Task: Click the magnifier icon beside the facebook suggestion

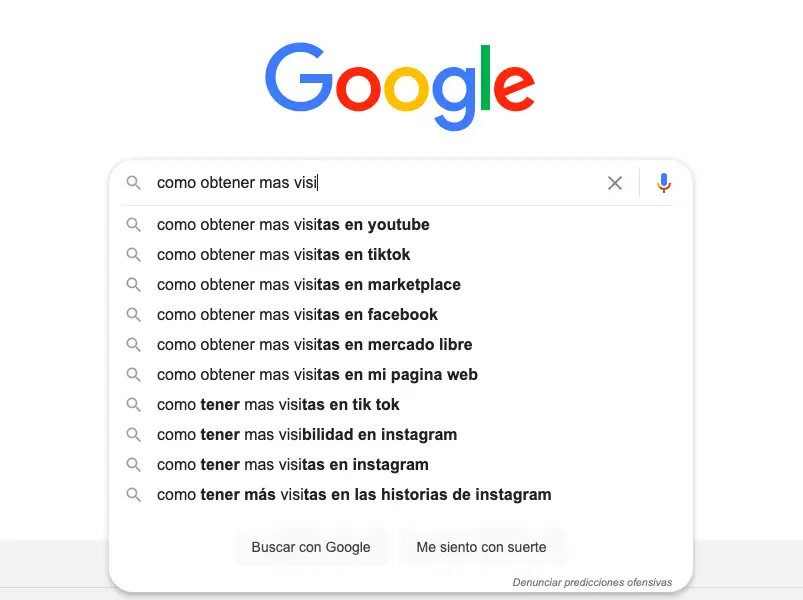Action: tap(133, 315)
